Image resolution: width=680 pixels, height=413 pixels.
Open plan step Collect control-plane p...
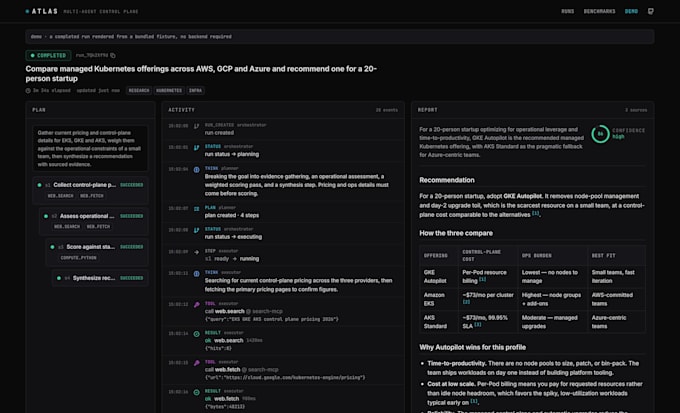pyautogui.click(x=91, y=190)
